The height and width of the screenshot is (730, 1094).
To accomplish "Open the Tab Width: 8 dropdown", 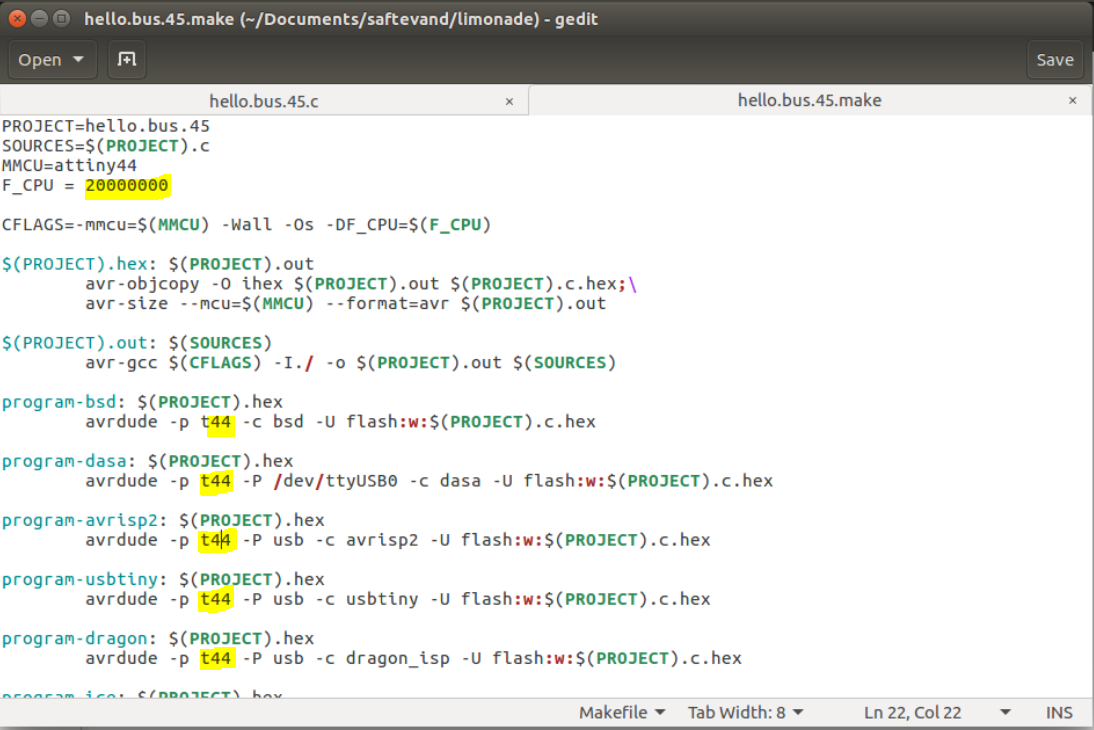I will coord(745,712).
